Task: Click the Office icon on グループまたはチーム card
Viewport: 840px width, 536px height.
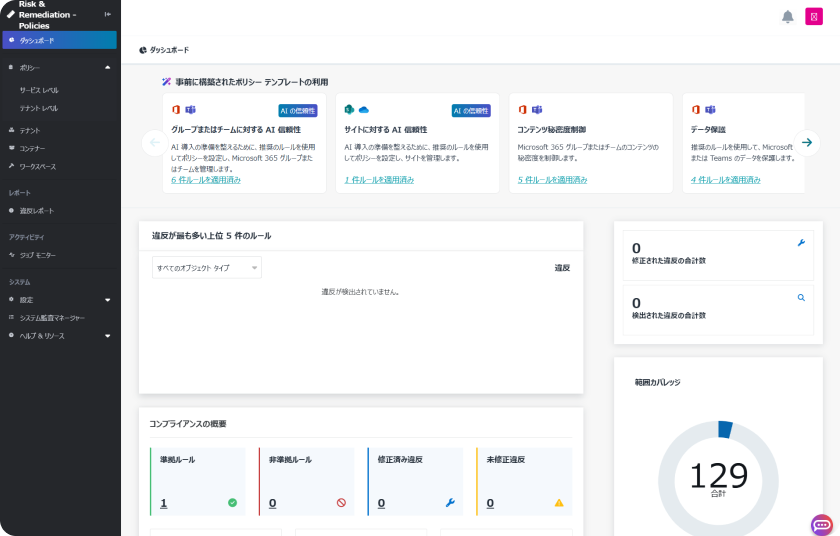Action: pyautogui.click(x=176, y=110)
